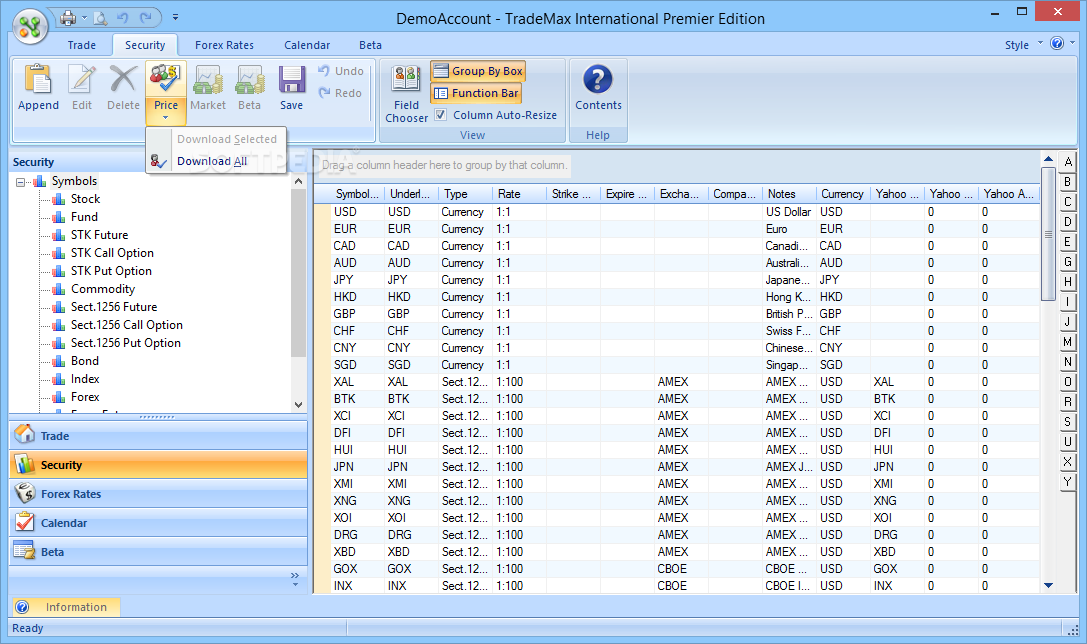
Task: Jump to letter Y in index bar
Action: click(x=1068, y=482)
